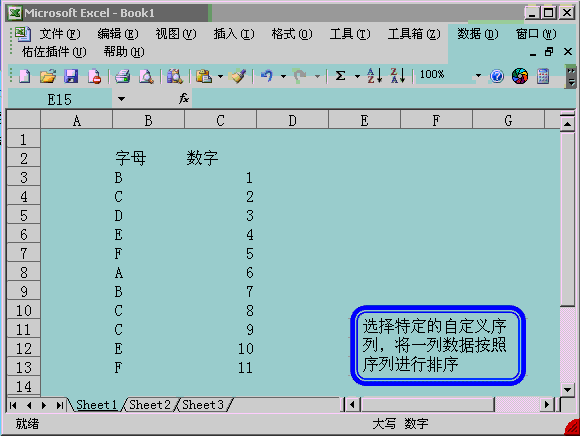Sort ascending with the A-Z icon
Screen dimensions: 580x436
coord(374,76)
